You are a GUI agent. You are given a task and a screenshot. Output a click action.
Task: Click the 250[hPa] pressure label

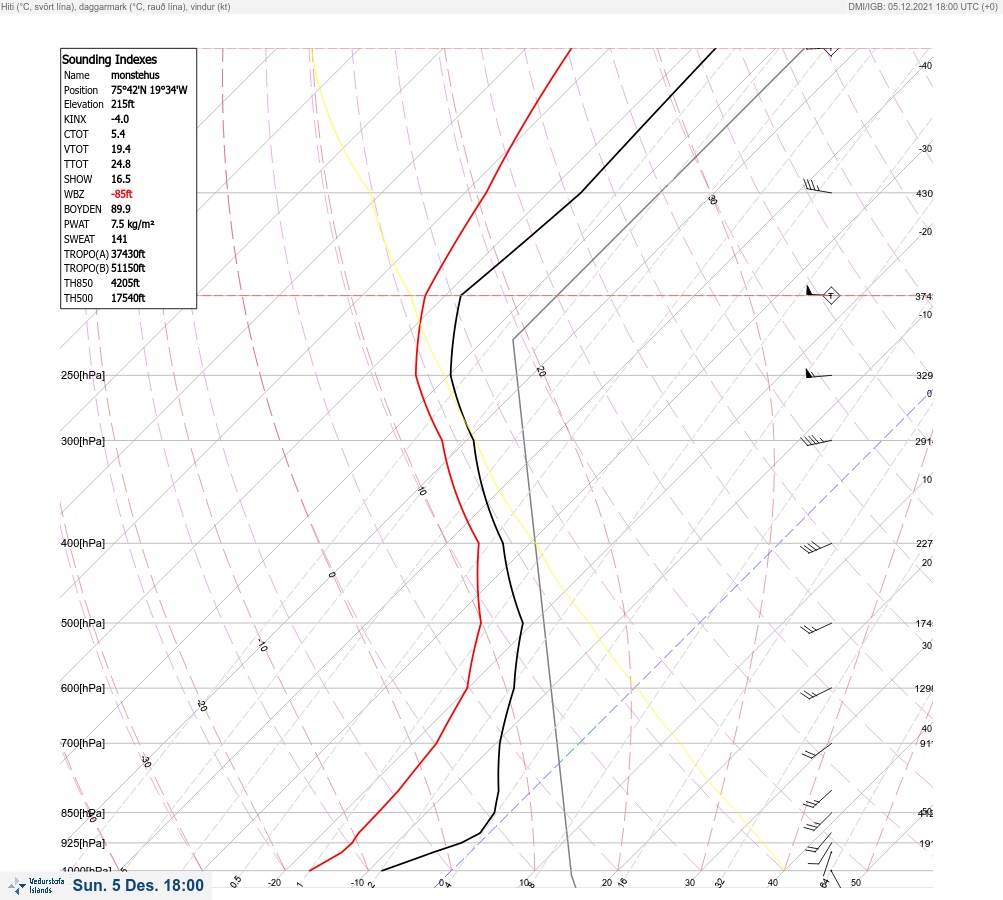[83, 375]
